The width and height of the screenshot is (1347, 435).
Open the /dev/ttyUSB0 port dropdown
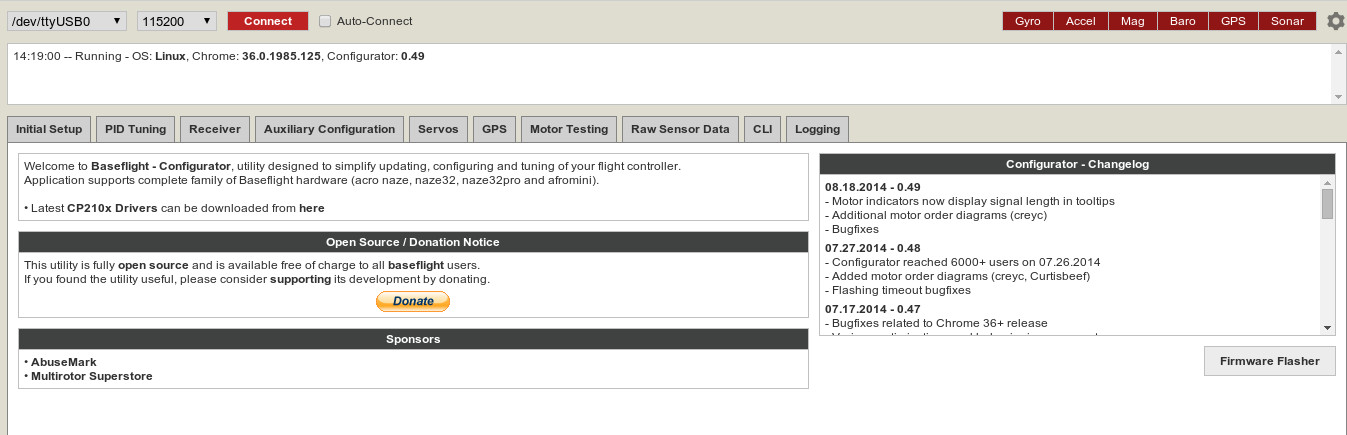[x=67, y=21]
